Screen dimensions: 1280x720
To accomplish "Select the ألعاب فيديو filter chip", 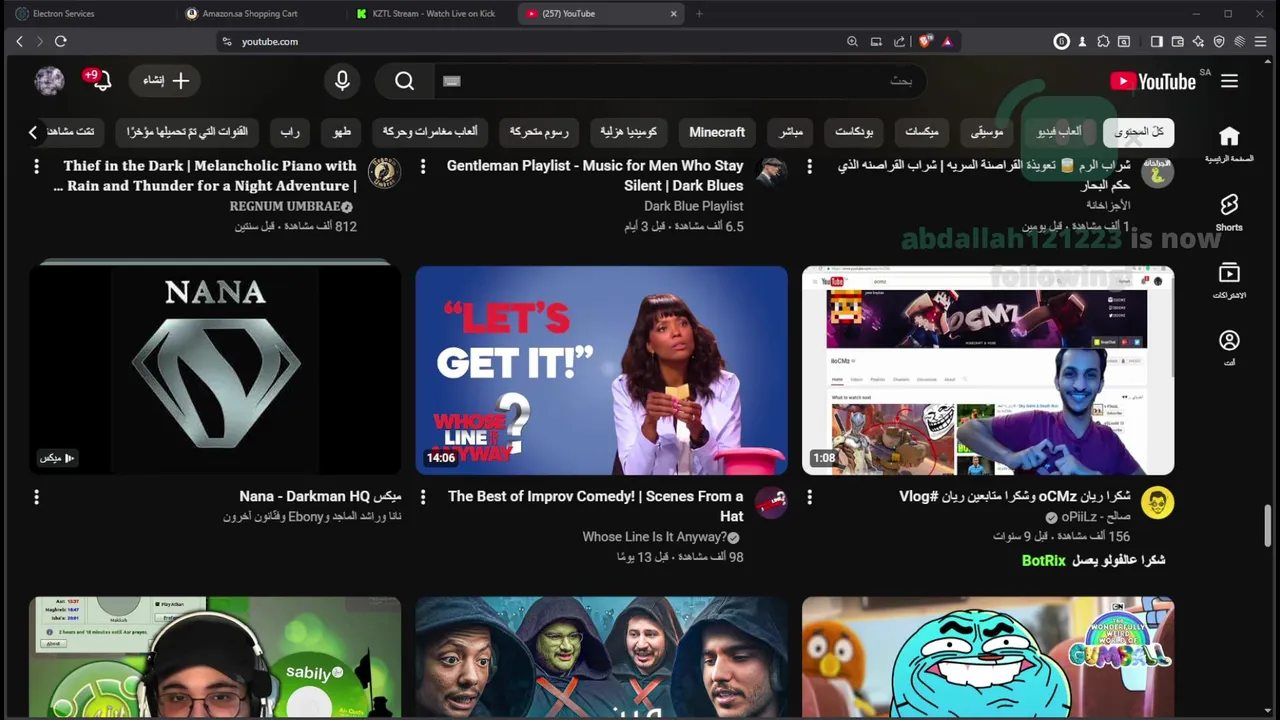I will (1059, 132).
